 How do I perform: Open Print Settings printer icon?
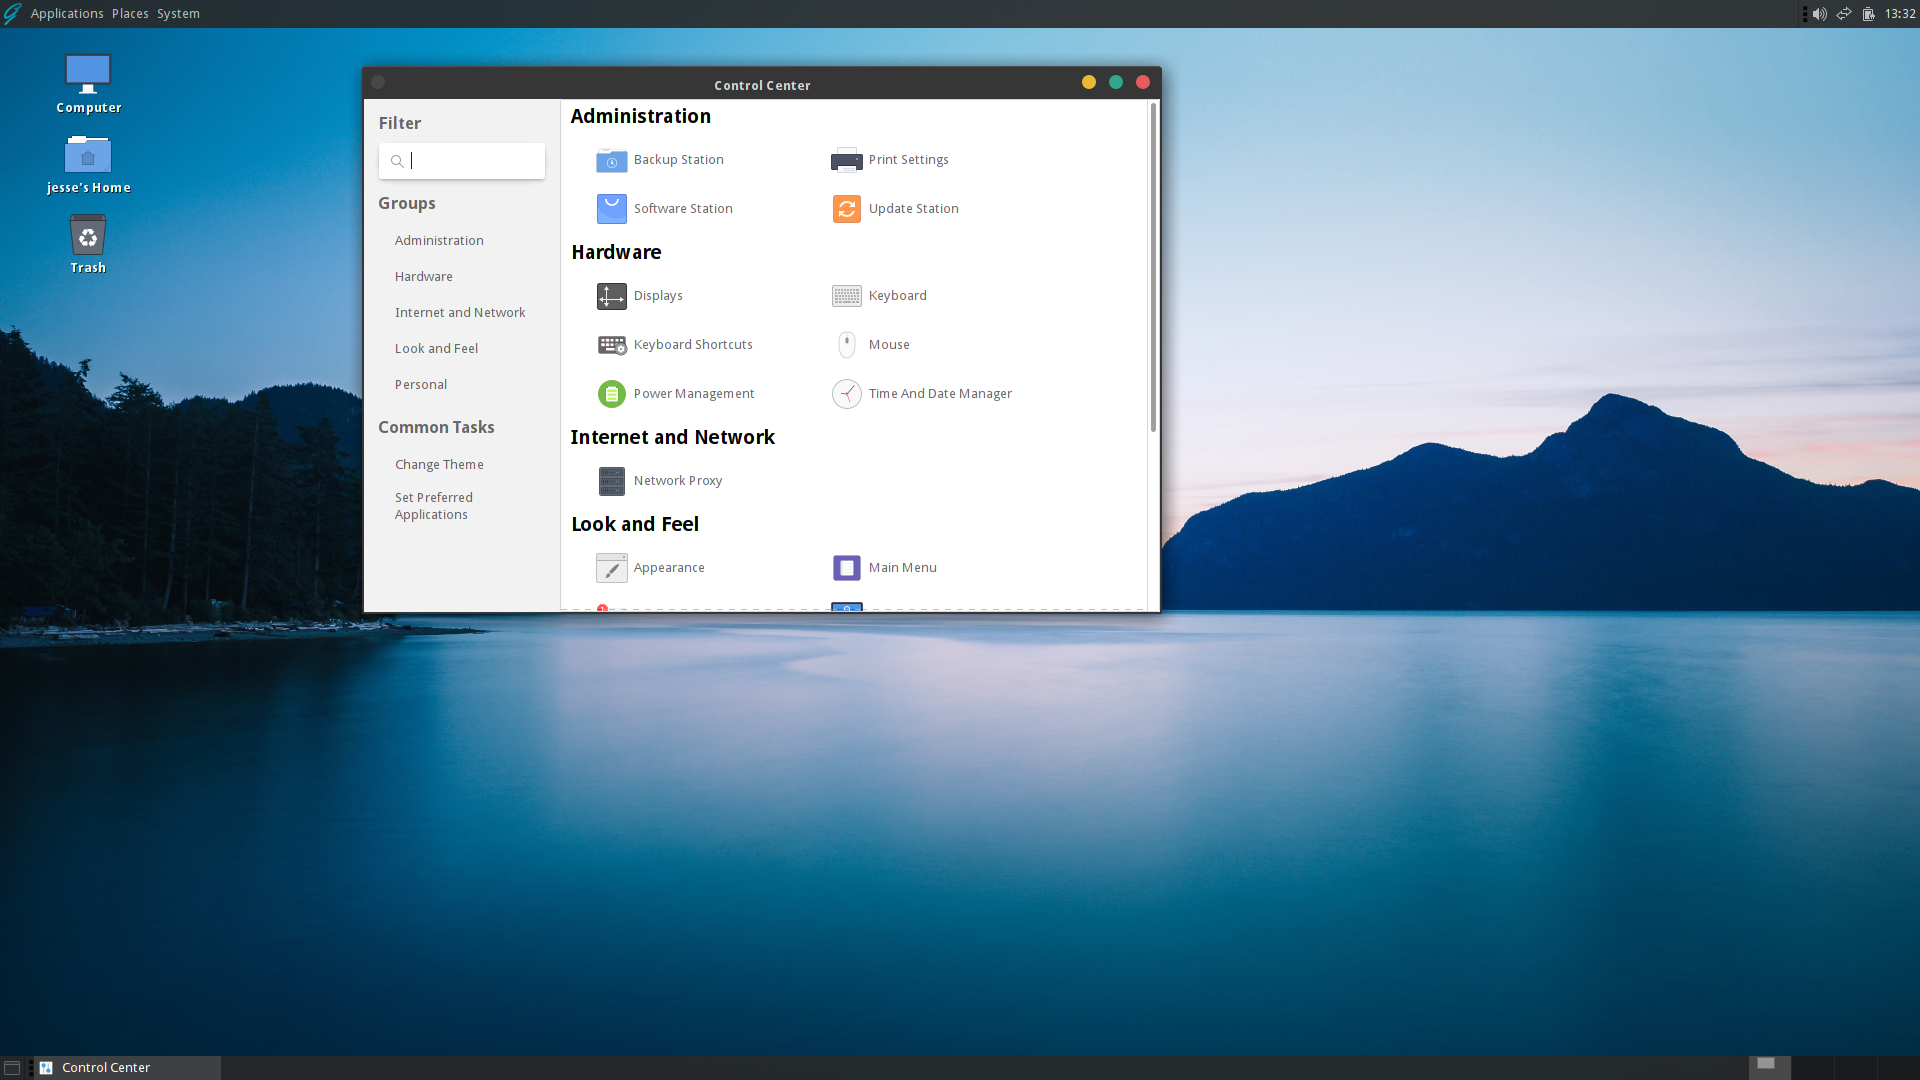846,160
